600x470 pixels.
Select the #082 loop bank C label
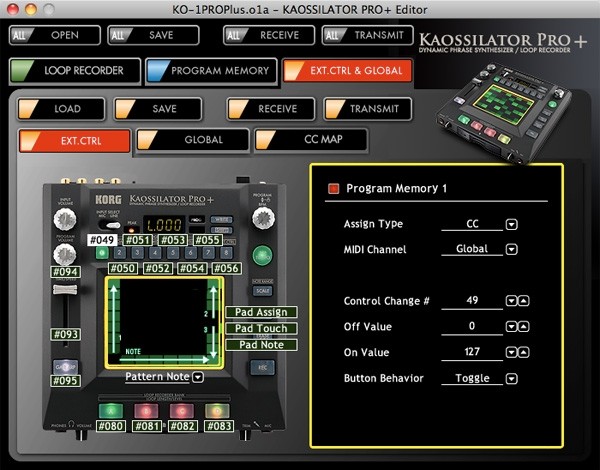183,426
